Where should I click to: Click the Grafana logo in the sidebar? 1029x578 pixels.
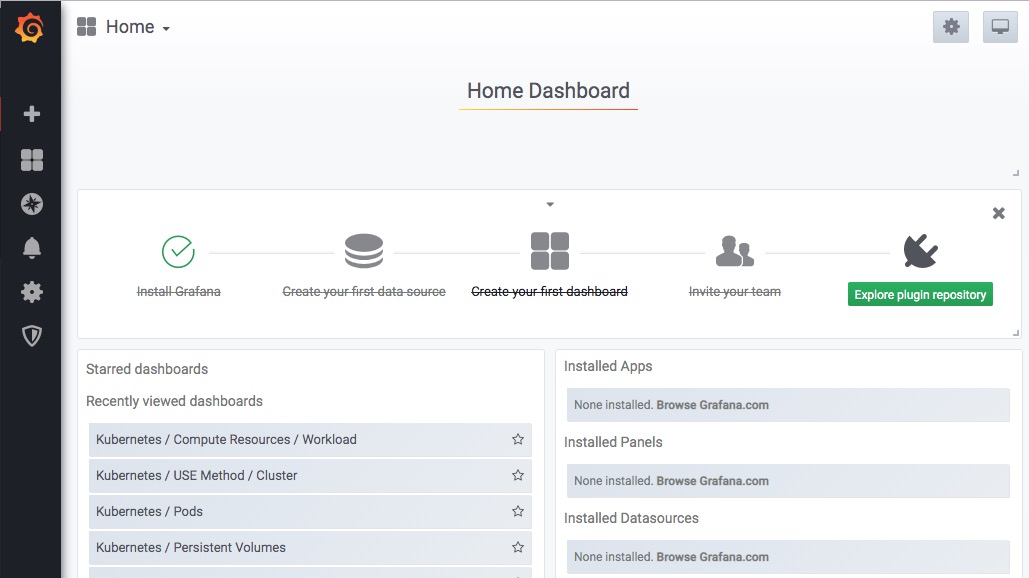click(30, 28)
